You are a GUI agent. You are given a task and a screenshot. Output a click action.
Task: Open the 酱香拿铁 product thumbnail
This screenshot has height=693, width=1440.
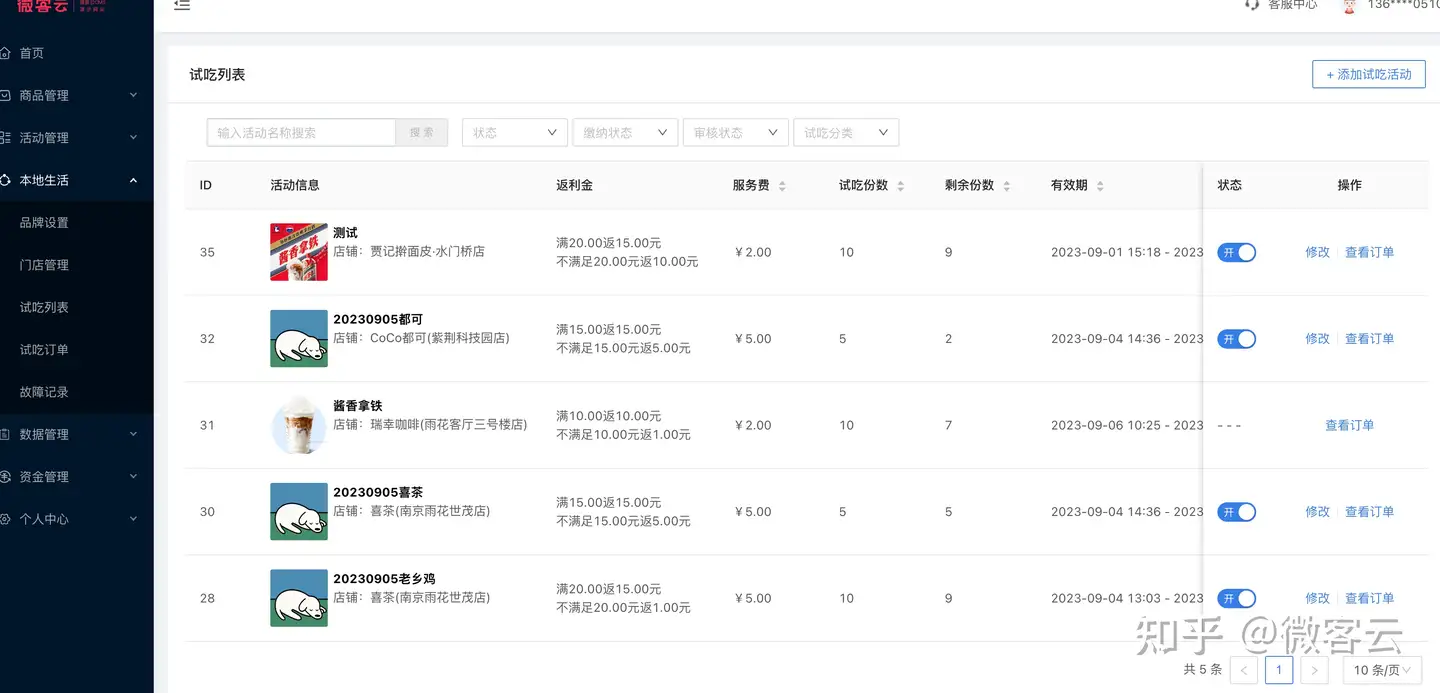coord(299,425)
